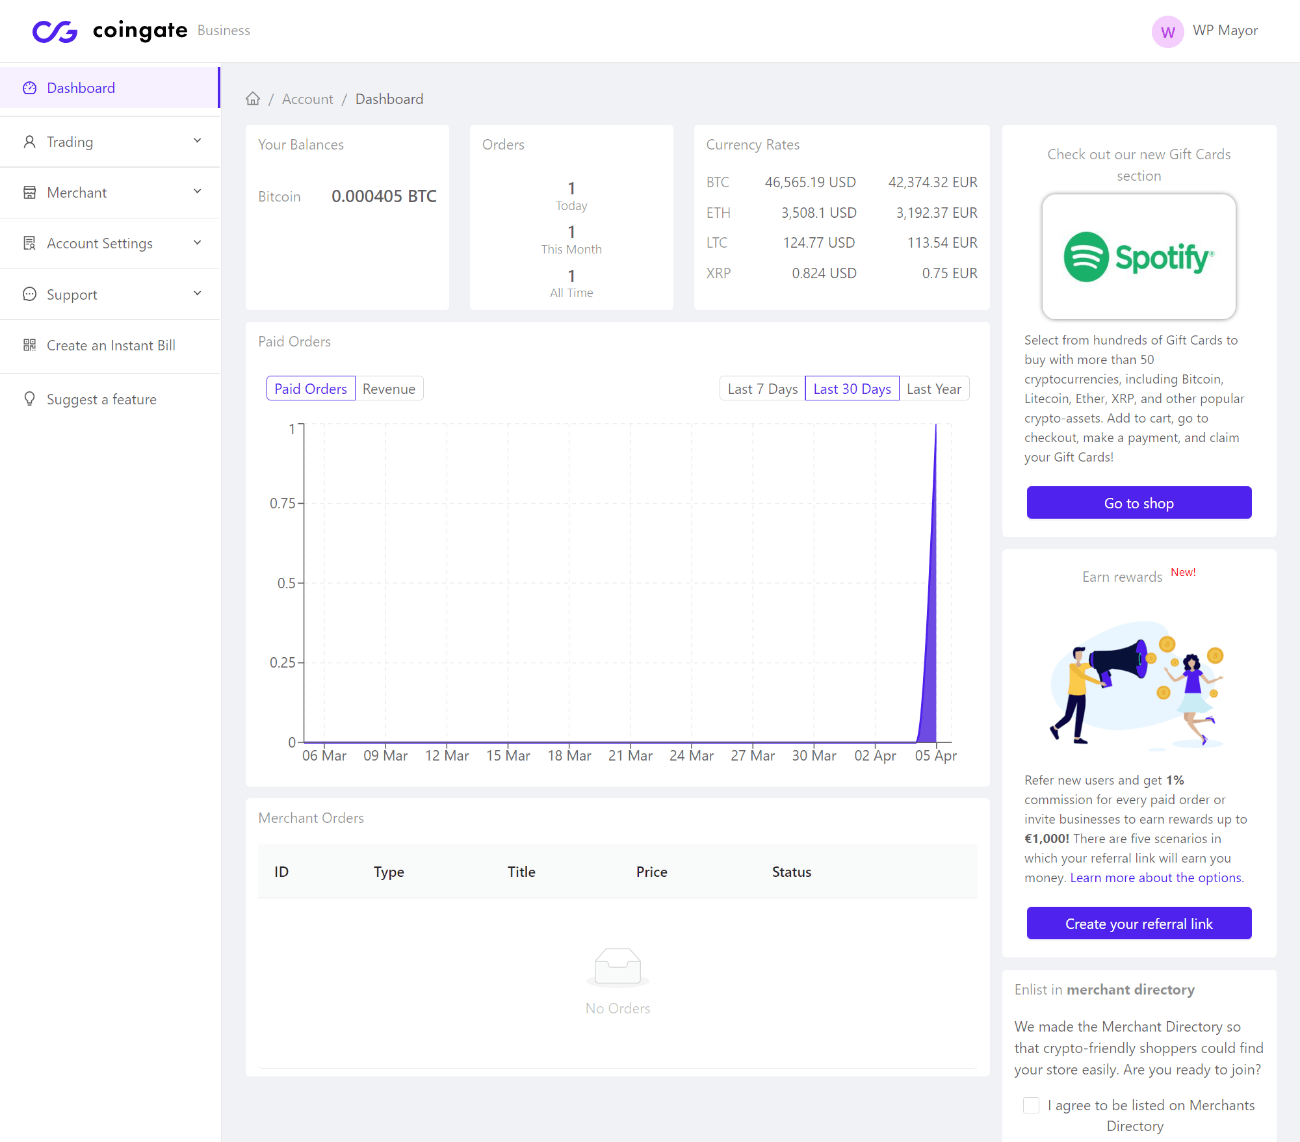Viewport: 1300px width, 1142px height.
Task: Select the Last Year range
Action: [x=934, y=389]
